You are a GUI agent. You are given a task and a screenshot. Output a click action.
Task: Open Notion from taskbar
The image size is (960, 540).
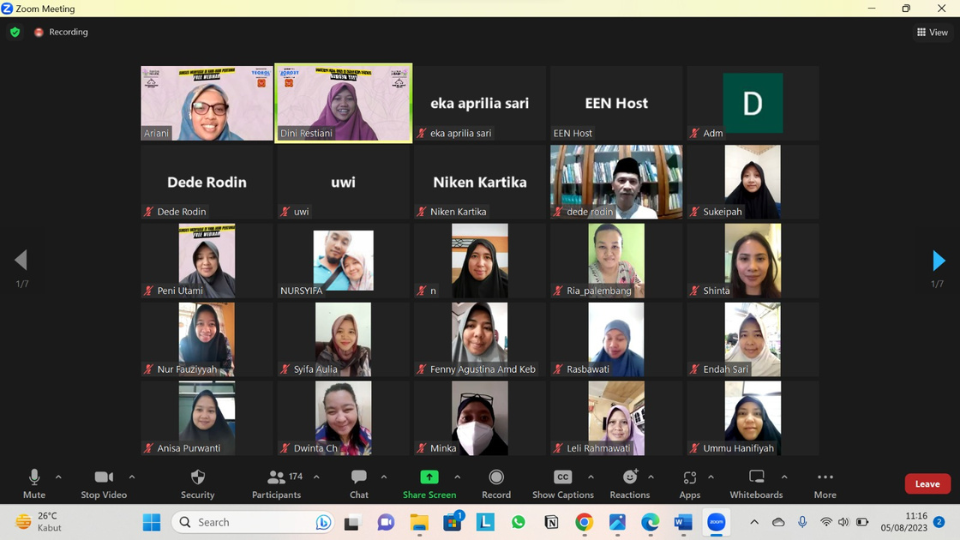pos(551,522)
